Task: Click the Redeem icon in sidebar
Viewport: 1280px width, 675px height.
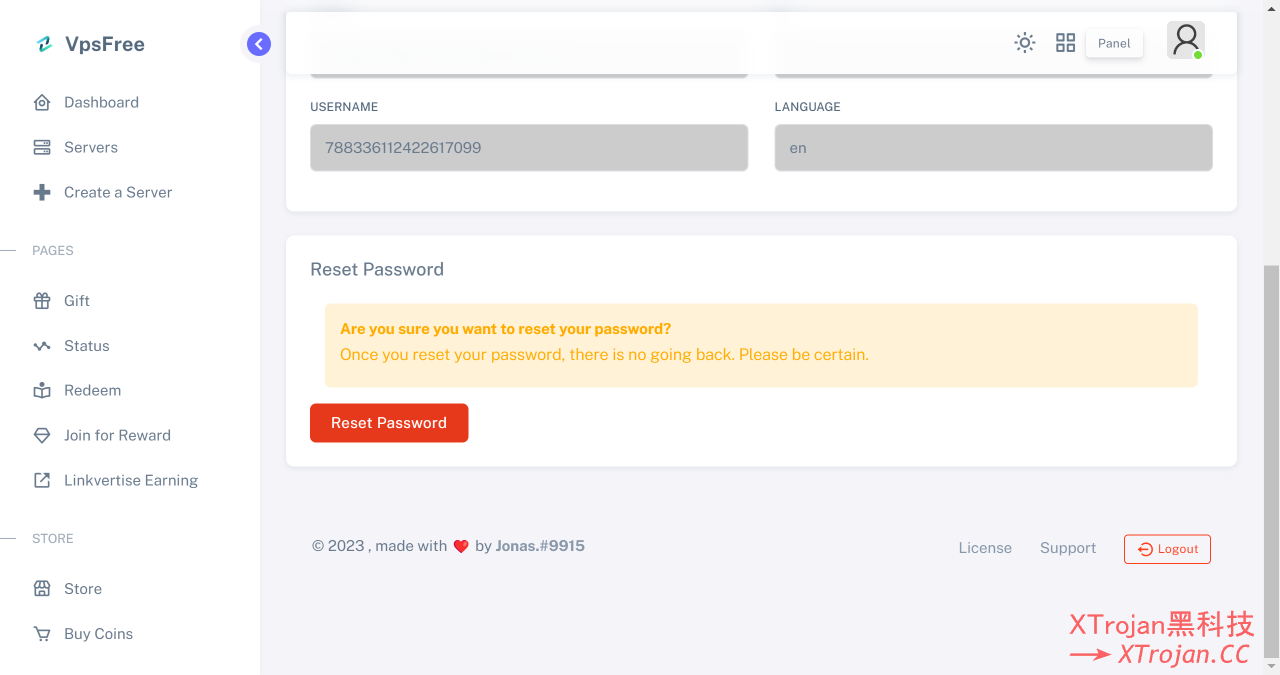Action: point(42,390)
